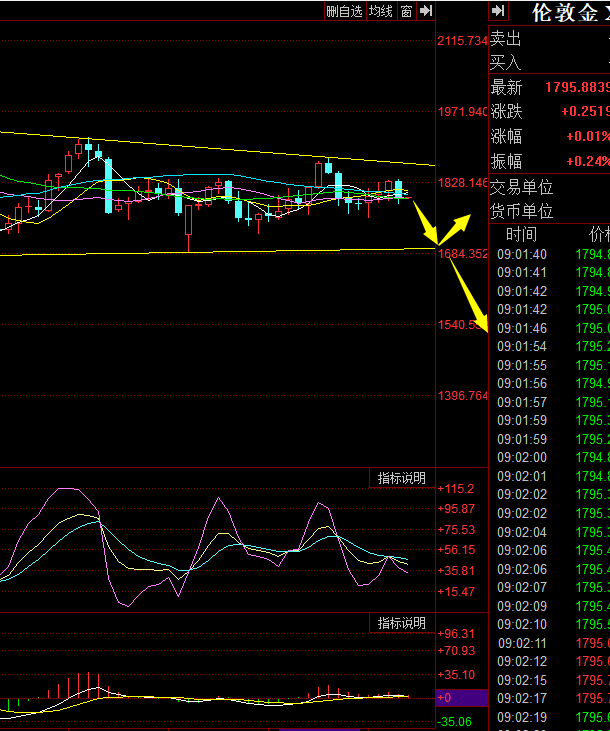Select the 09:02:07 tick row
Image resolution: width=610 pixels, height=731 pixels.
pyautogui.click(x=550, y=587)
